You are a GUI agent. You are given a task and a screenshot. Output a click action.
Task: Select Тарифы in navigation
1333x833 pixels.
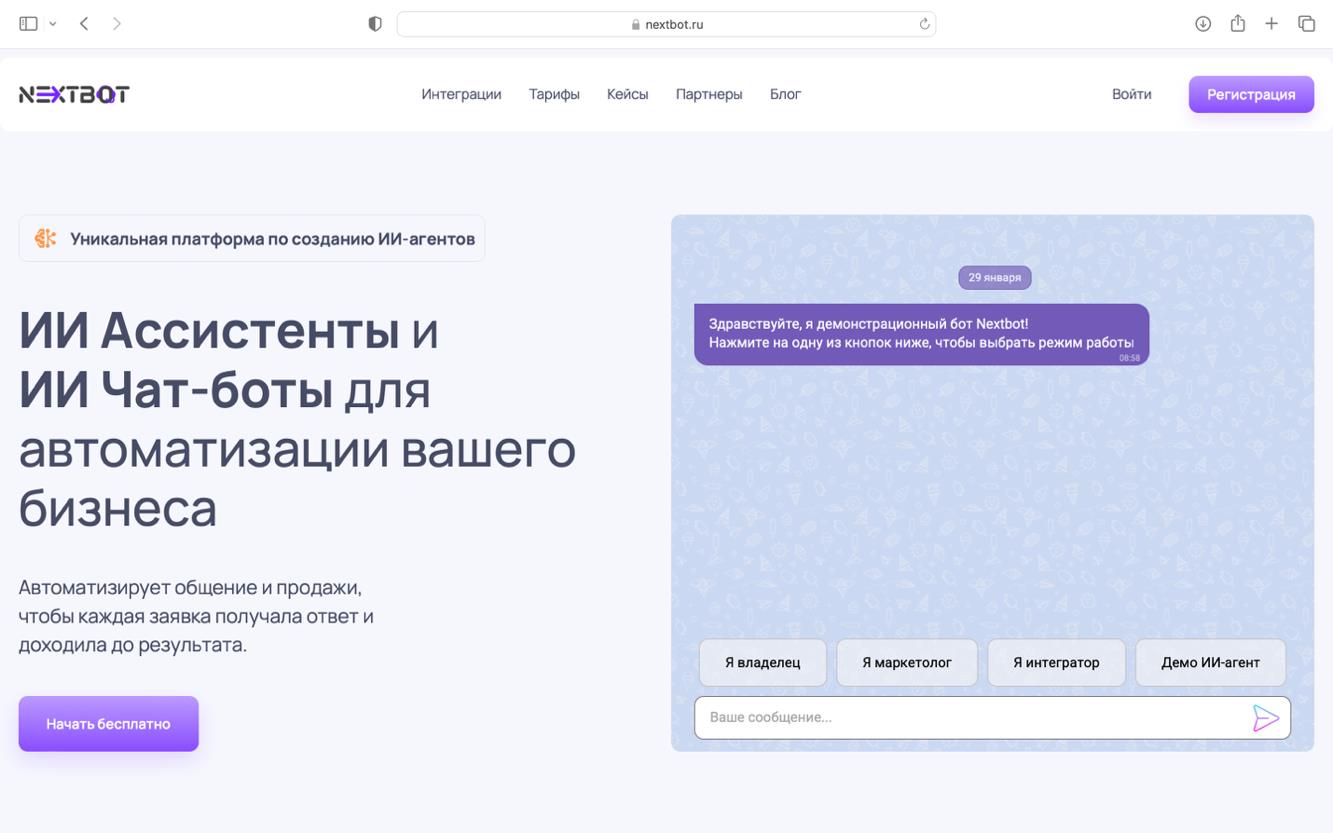(554, 94)
